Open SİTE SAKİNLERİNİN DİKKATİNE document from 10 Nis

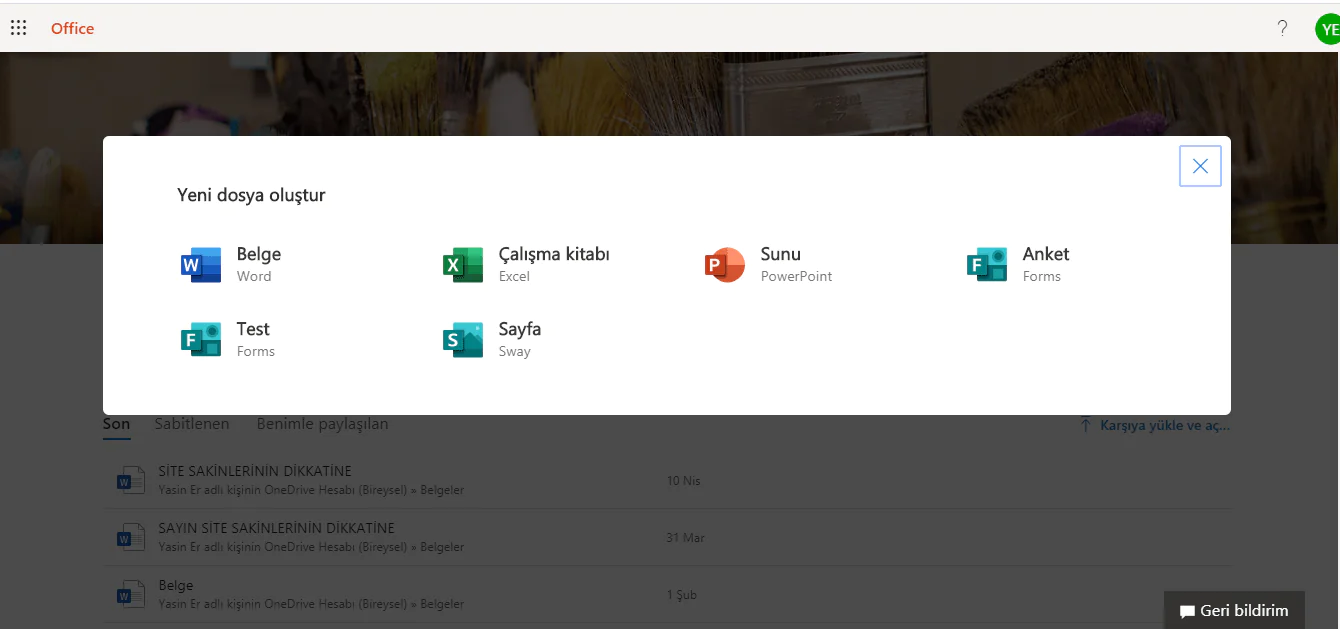coord(667,480)
